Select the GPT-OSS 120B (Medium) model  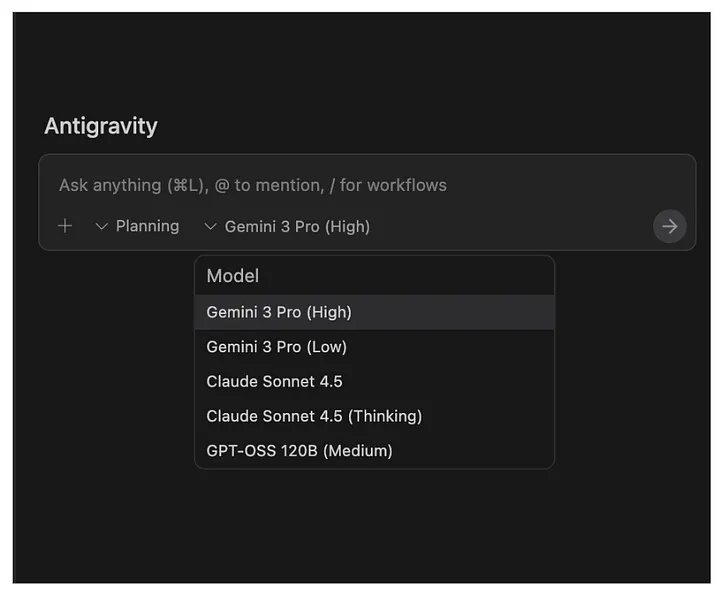point(299,451)
